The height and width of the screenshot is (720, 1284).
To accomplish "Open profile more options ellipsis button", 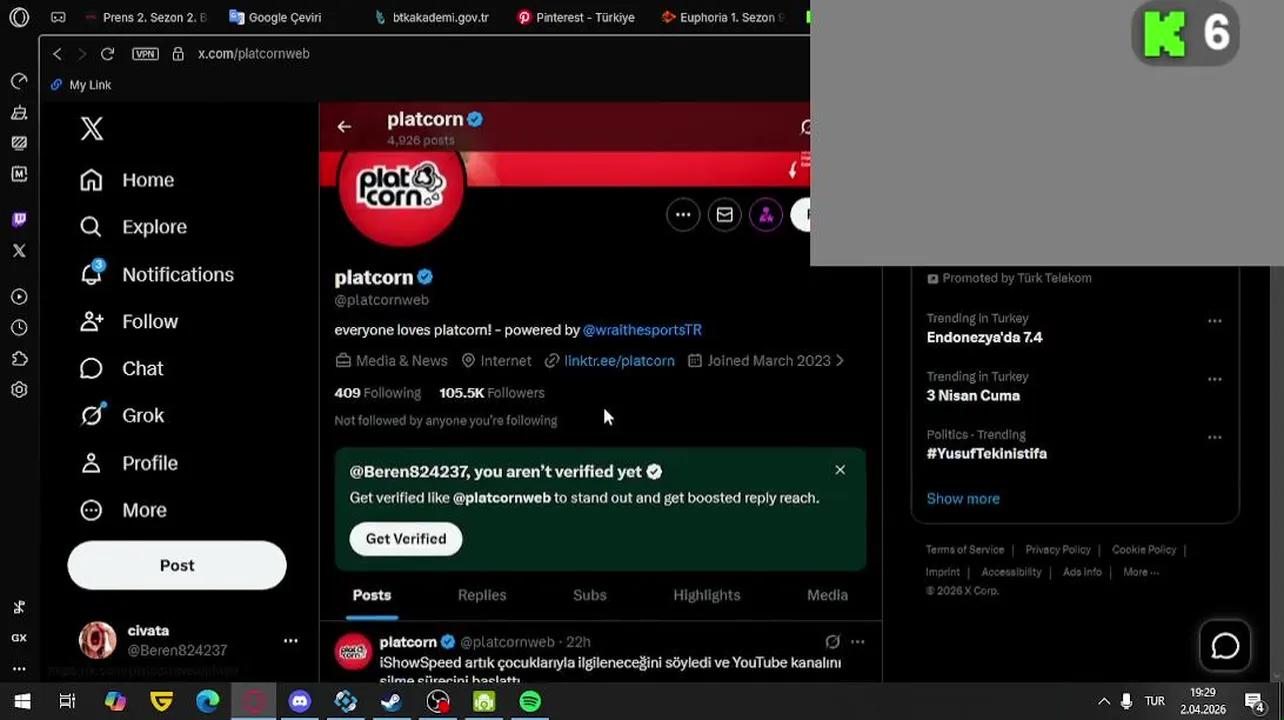I will point(683,214).
